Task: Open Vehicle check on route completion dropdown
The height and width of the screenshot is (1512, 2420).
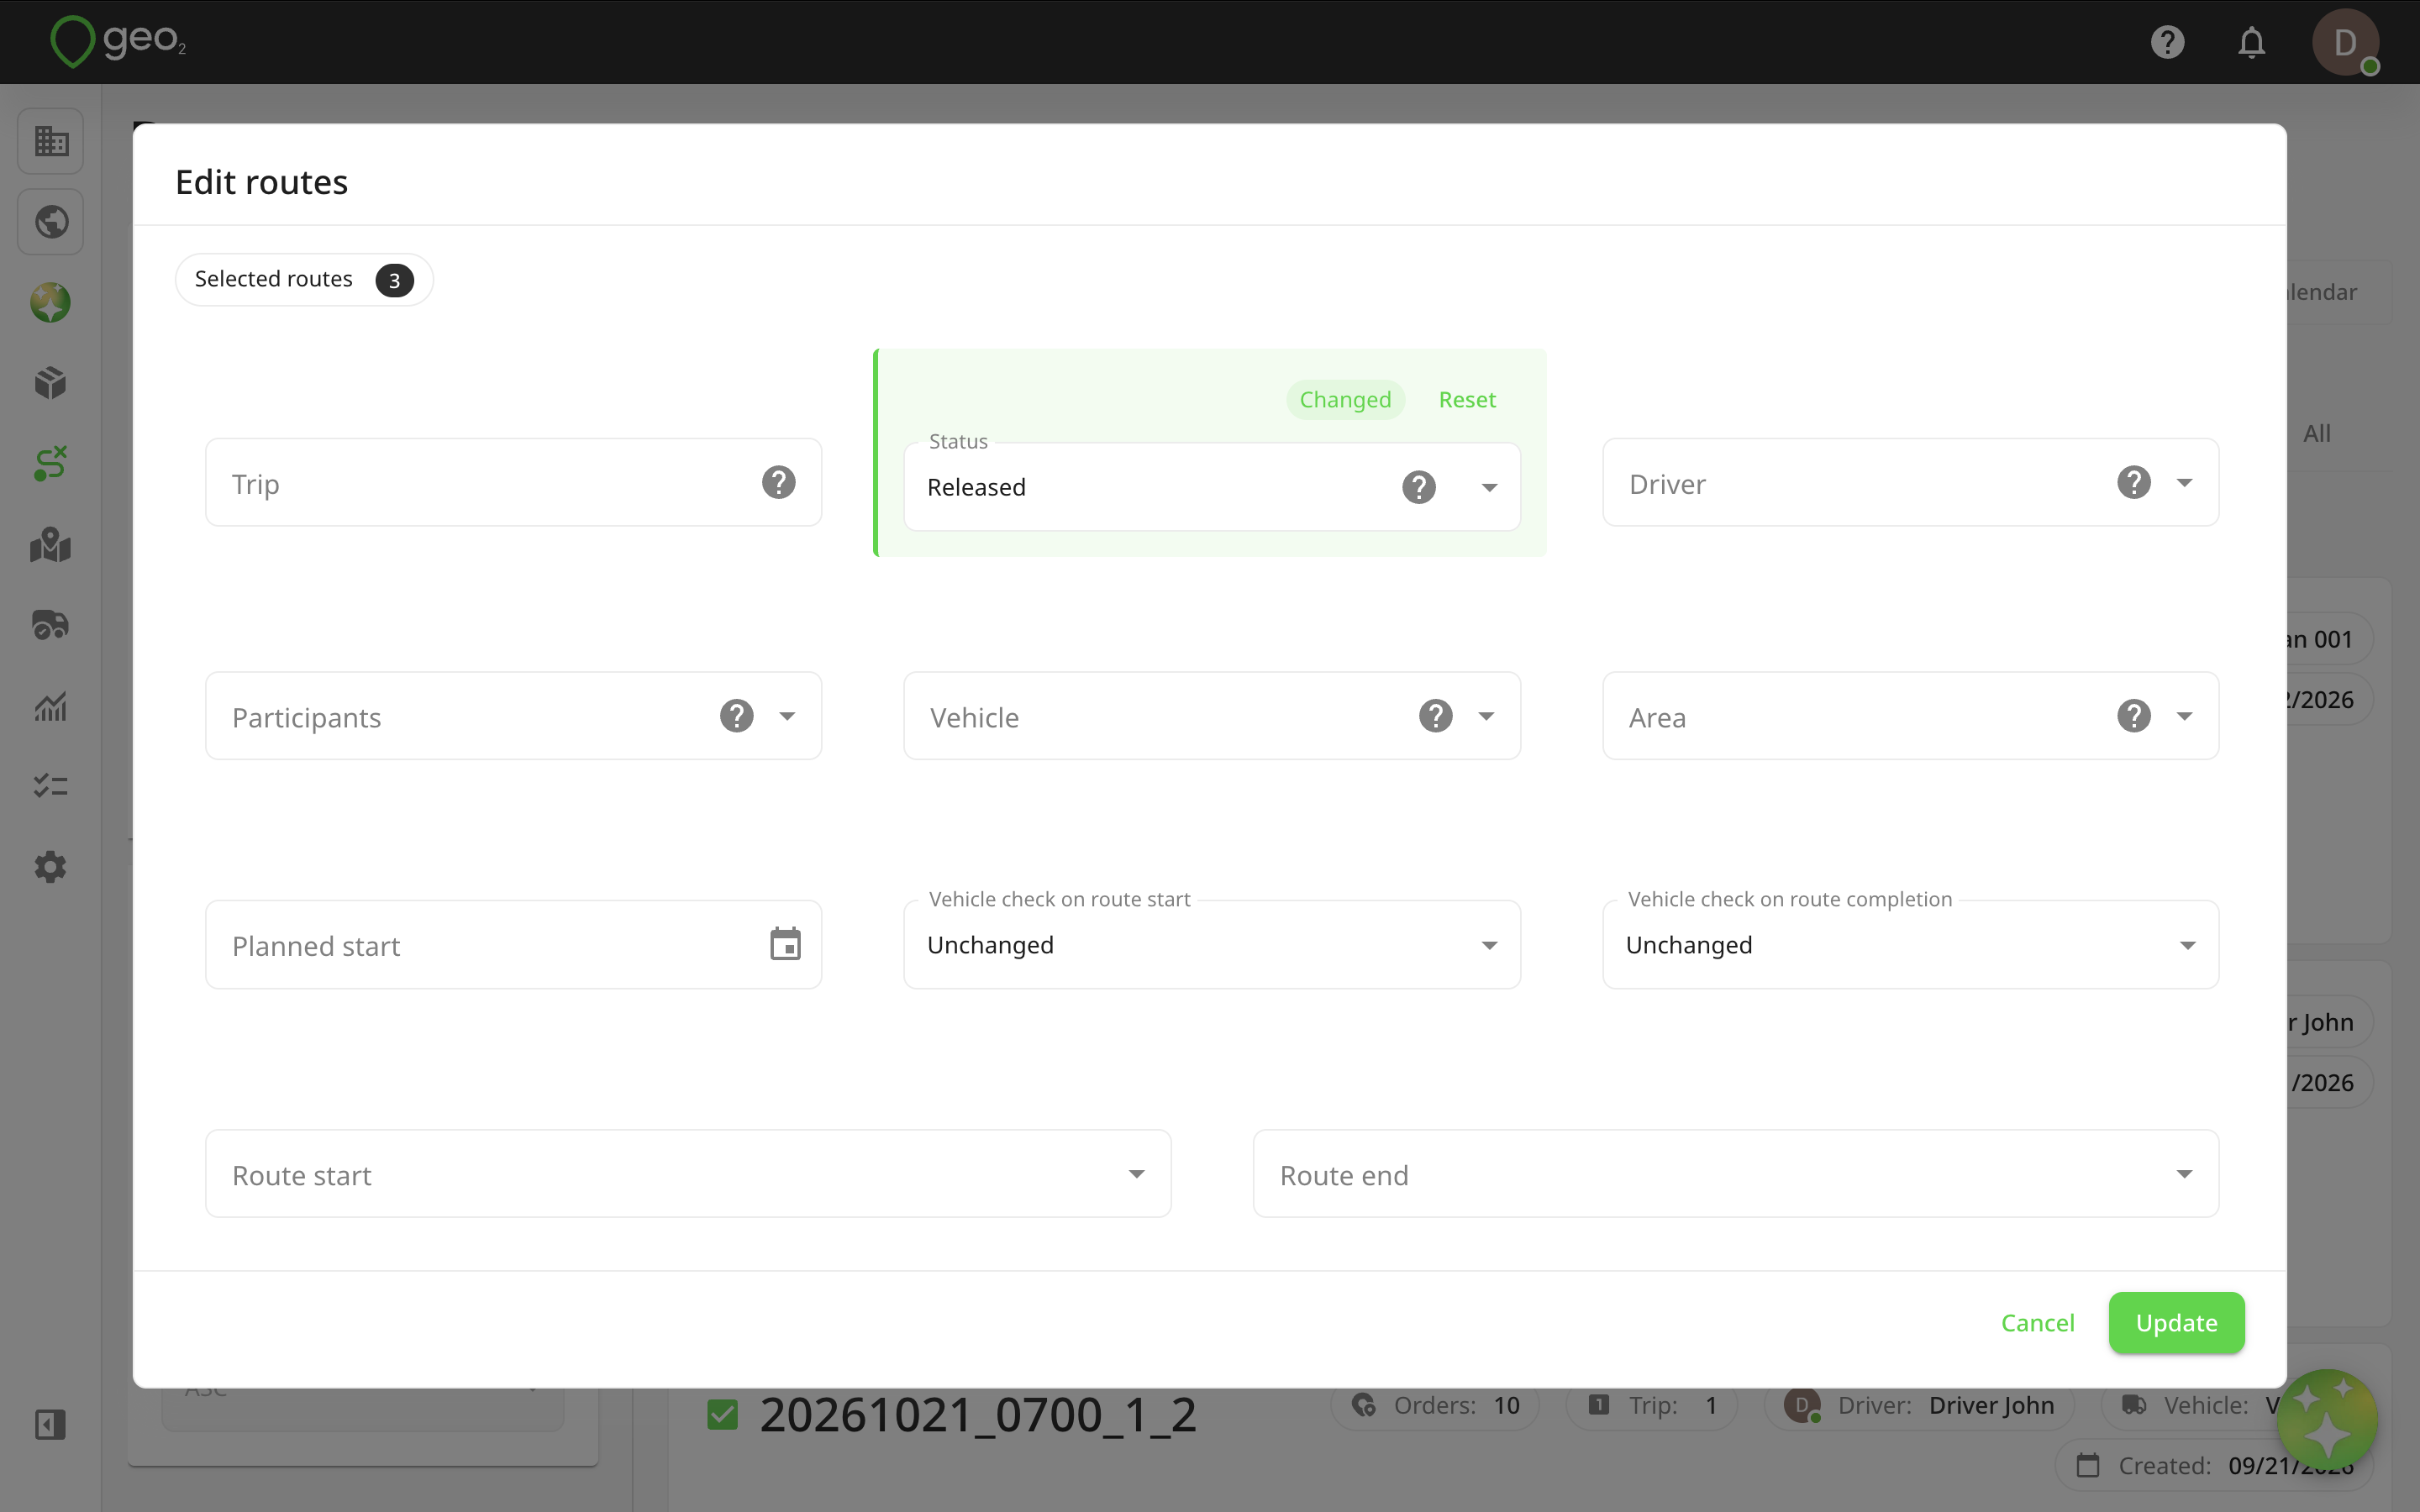Action: pyautogui.click(x=1910, y=945)
